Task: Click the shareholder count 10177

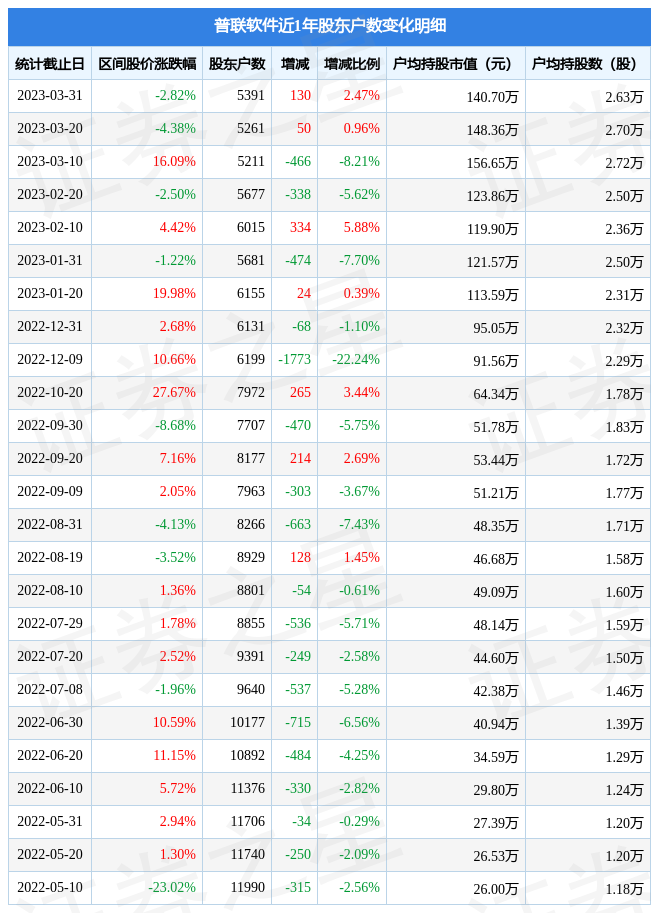Action: pos(247,723)
